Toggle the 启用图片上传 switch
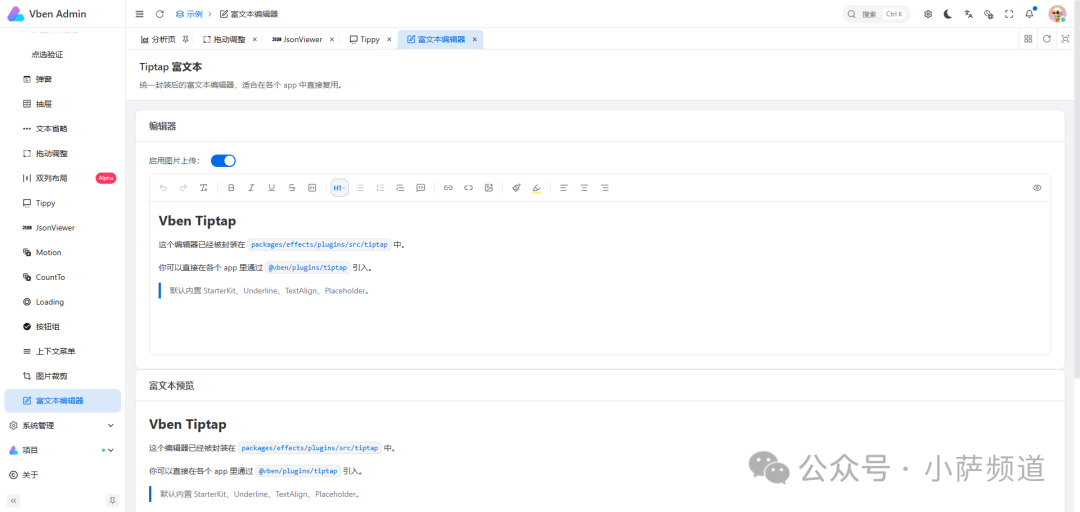 coord(223,161)
